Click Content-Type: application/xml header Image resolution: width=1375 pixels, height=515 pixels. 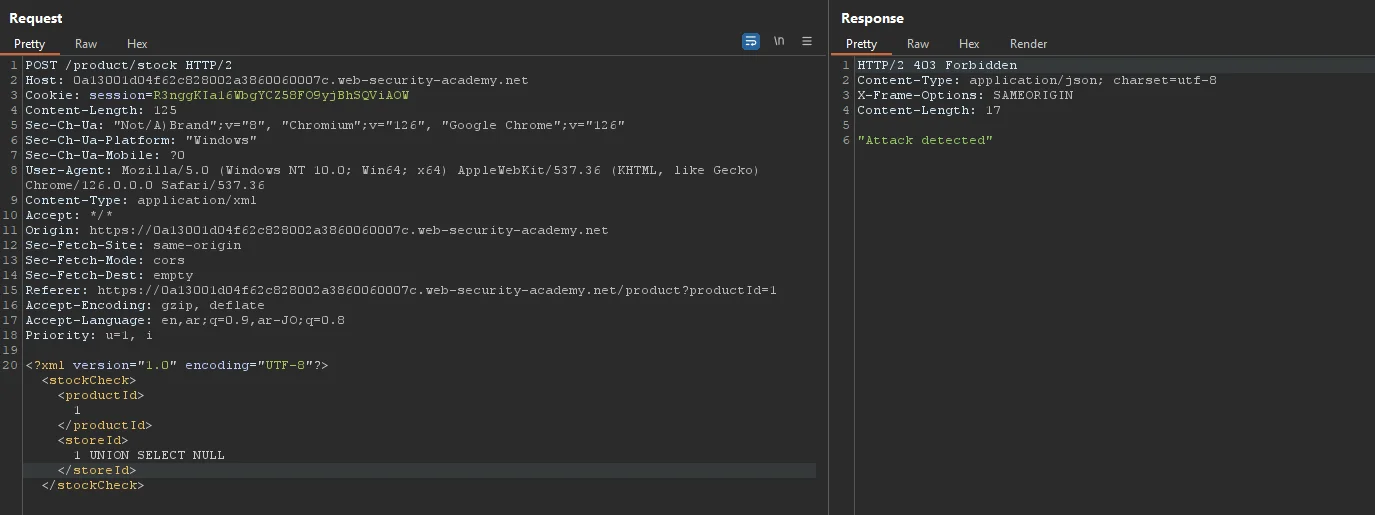(140, 200)
